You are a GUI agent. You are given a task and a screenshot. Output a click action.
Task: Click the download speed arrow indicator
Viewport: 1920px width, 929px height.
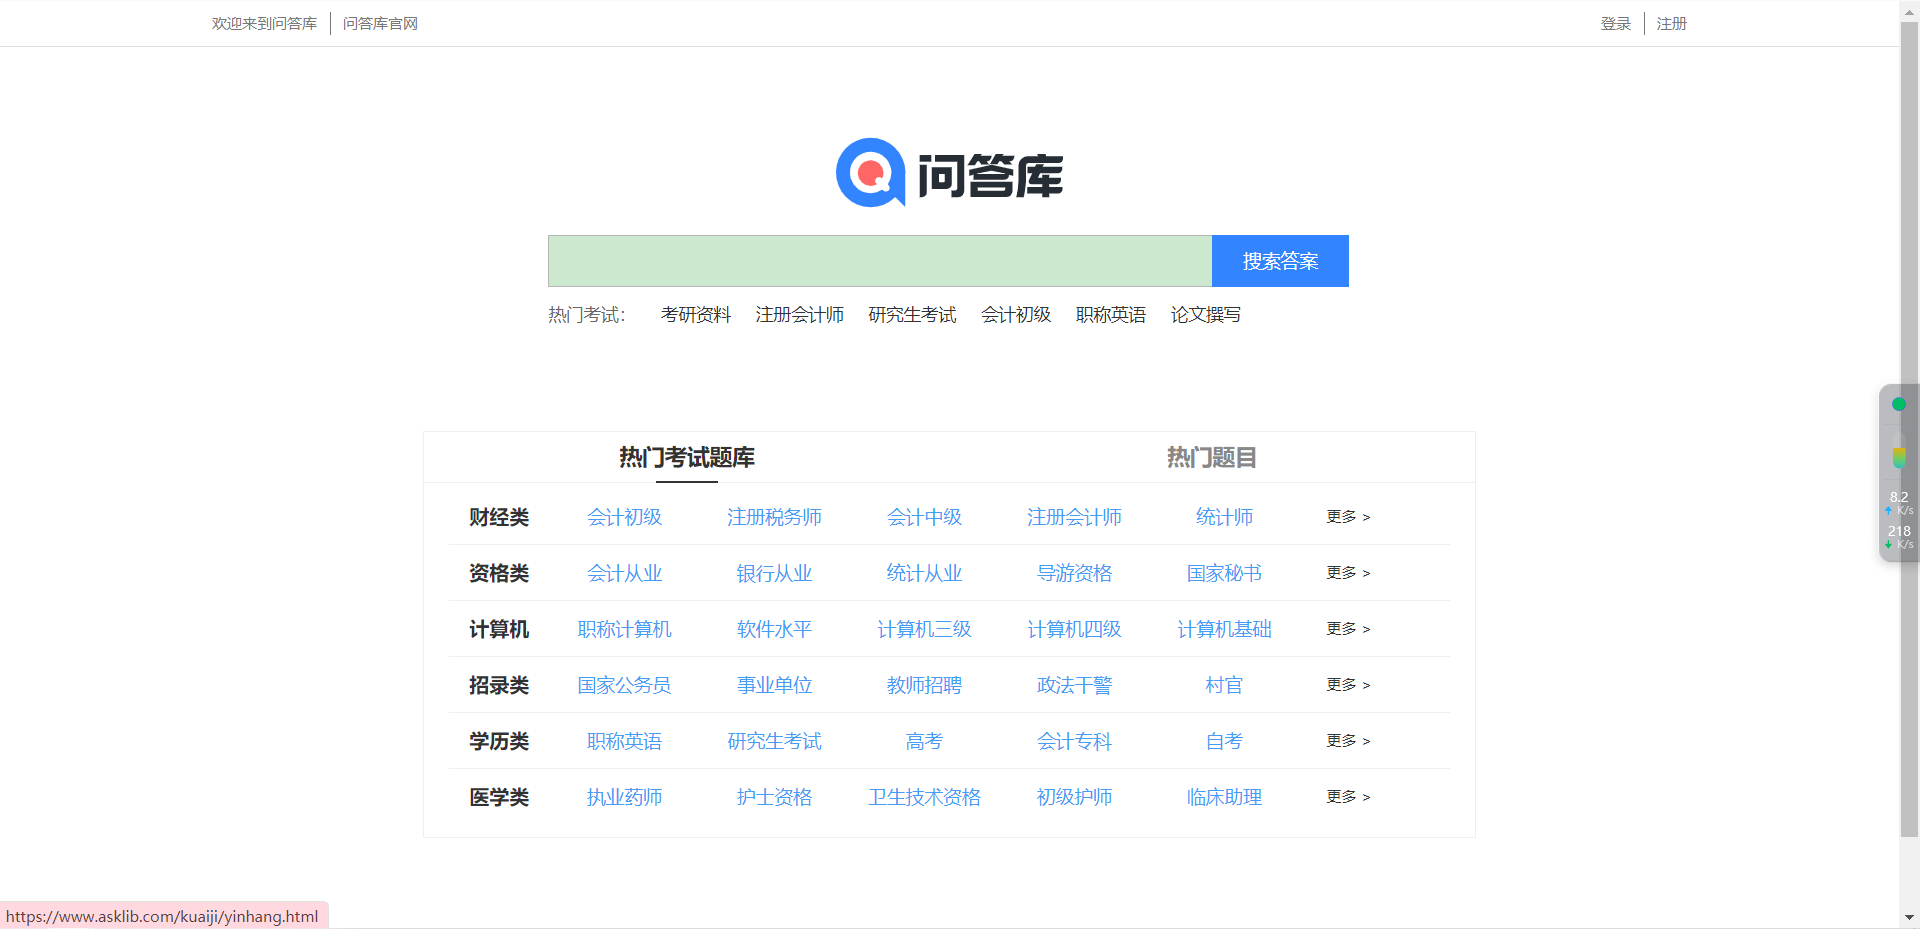coord(1888,545)
